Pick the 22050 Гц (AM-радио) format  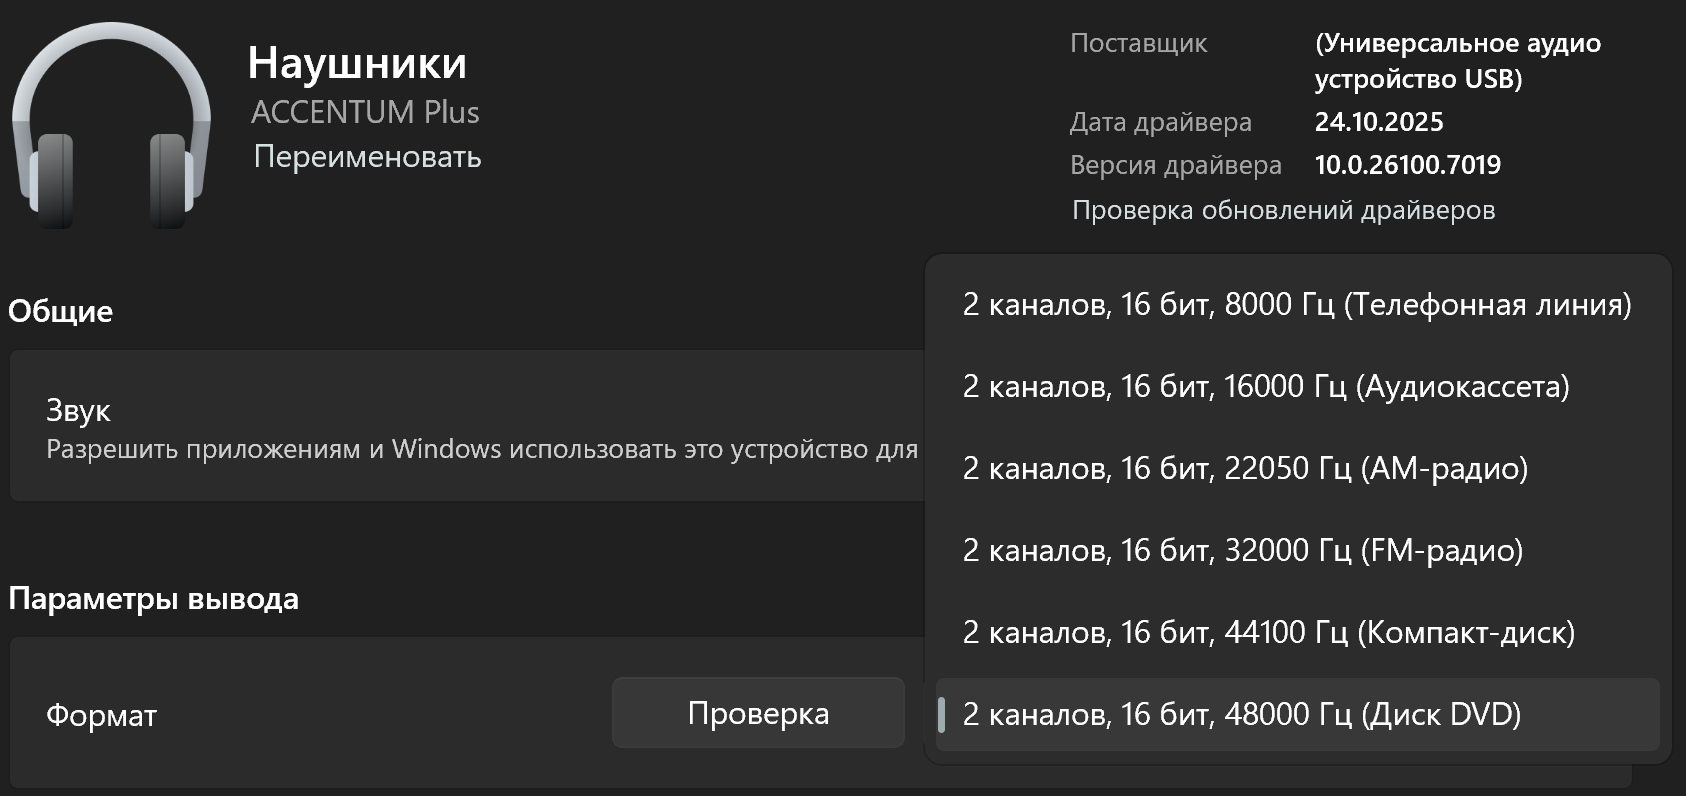pyautogui.click(x=1244, y=469)
